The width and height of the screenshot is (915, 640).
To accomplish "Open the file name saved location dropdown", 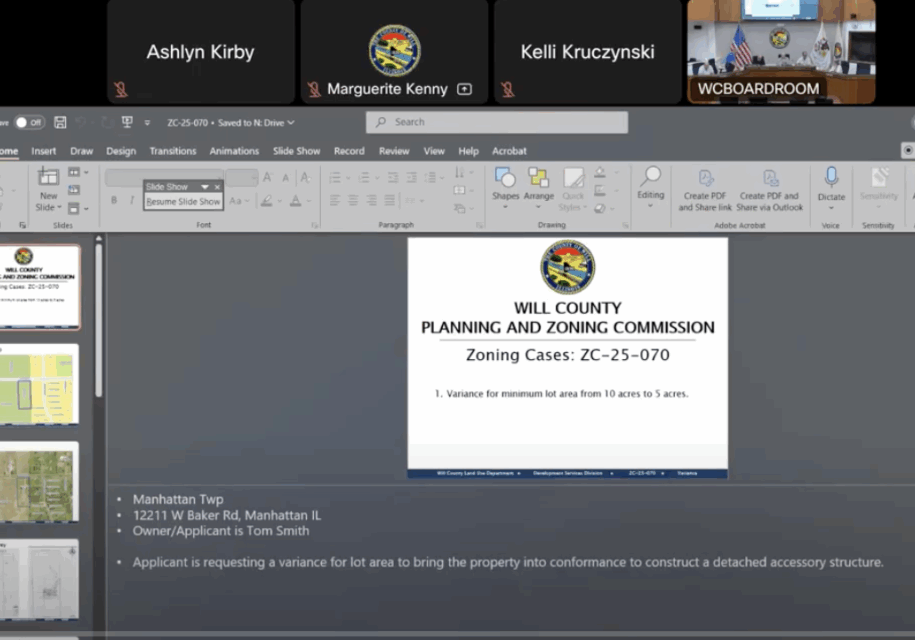I will pos(291,122).
